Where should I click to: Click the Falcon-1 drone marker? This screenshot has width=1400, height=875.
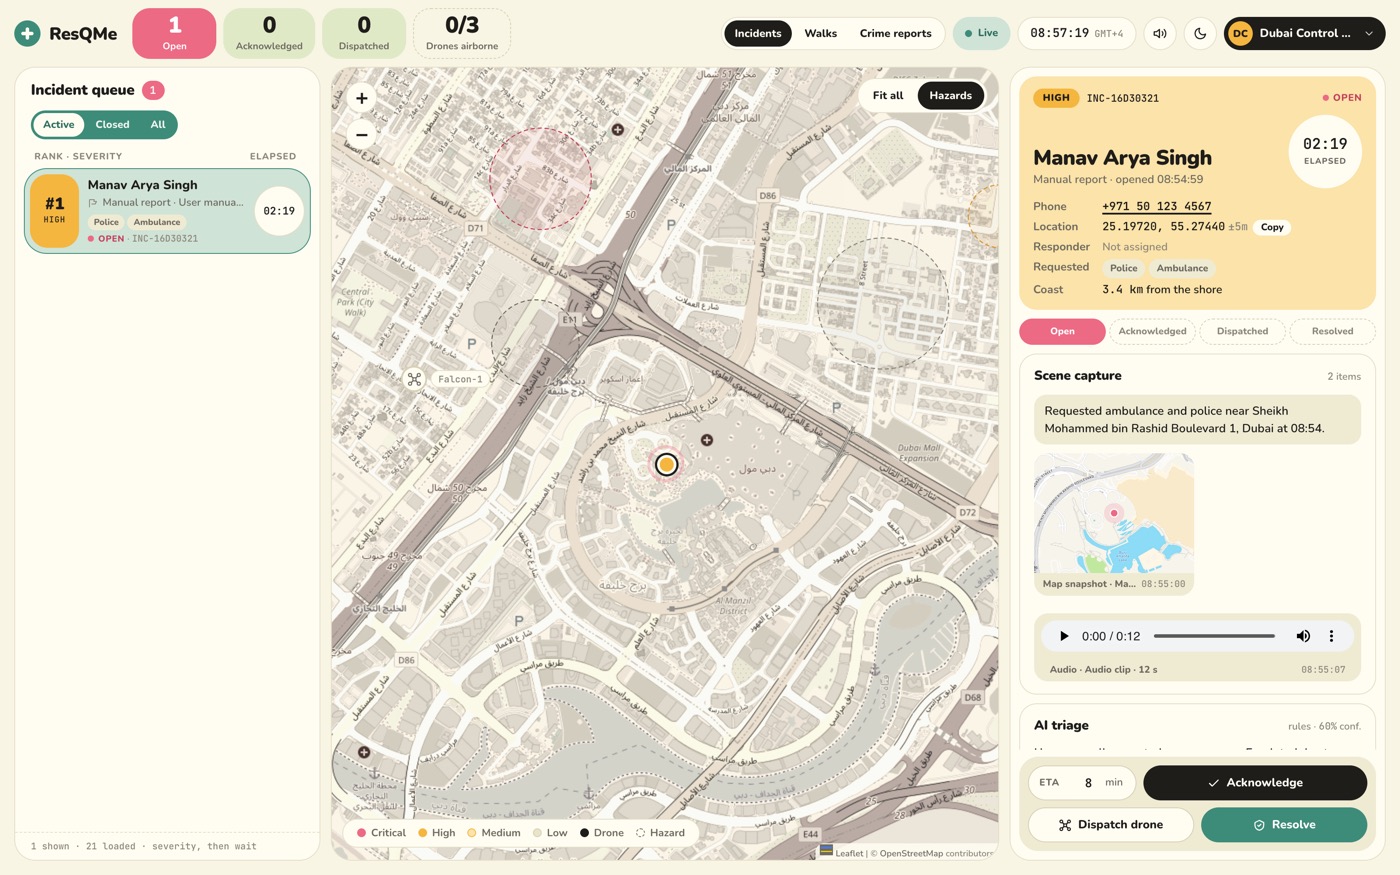pyautogui.click(x=414, y=379)
